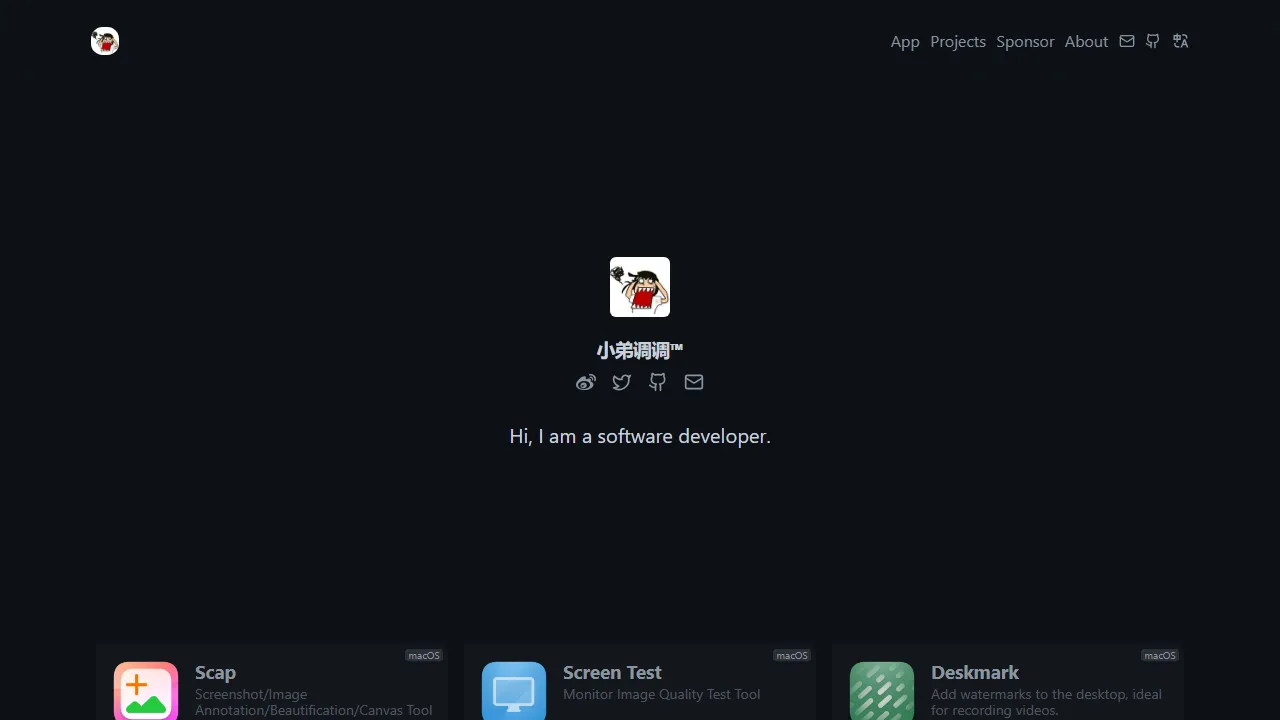
Task: Open the GitHub icon under the avatar
Action: (657, 382)
